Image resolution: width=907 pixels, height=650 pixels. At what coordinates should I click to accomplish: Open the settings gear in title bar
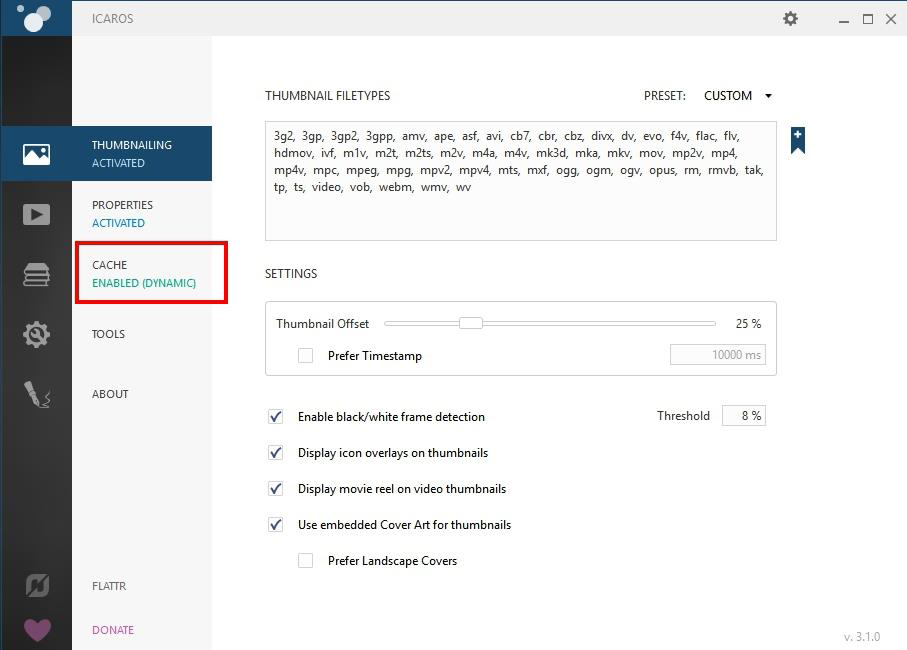(790, 19)
